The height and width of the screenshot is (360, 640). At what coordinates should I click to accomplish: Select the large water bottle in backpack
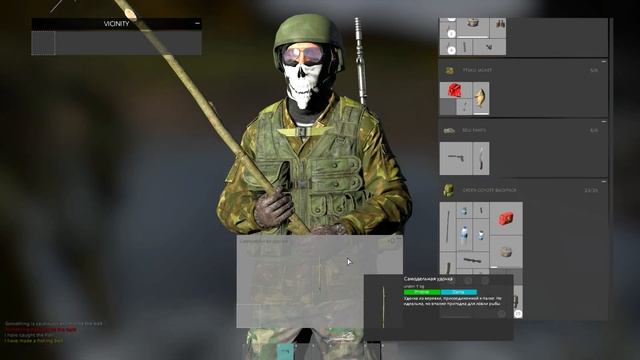coord(464,235)
